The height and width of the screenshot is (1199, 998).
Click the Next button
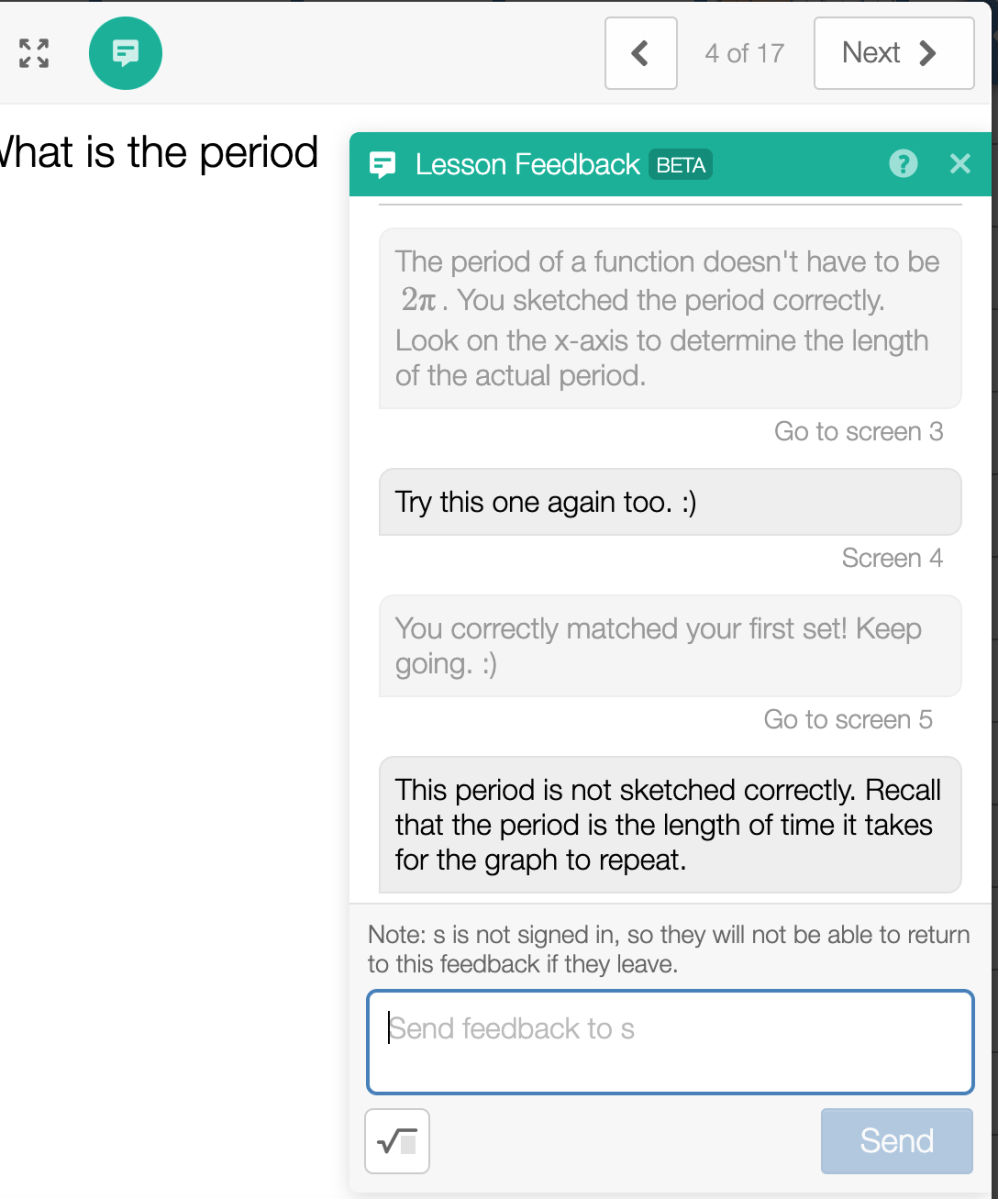(893, 53)
